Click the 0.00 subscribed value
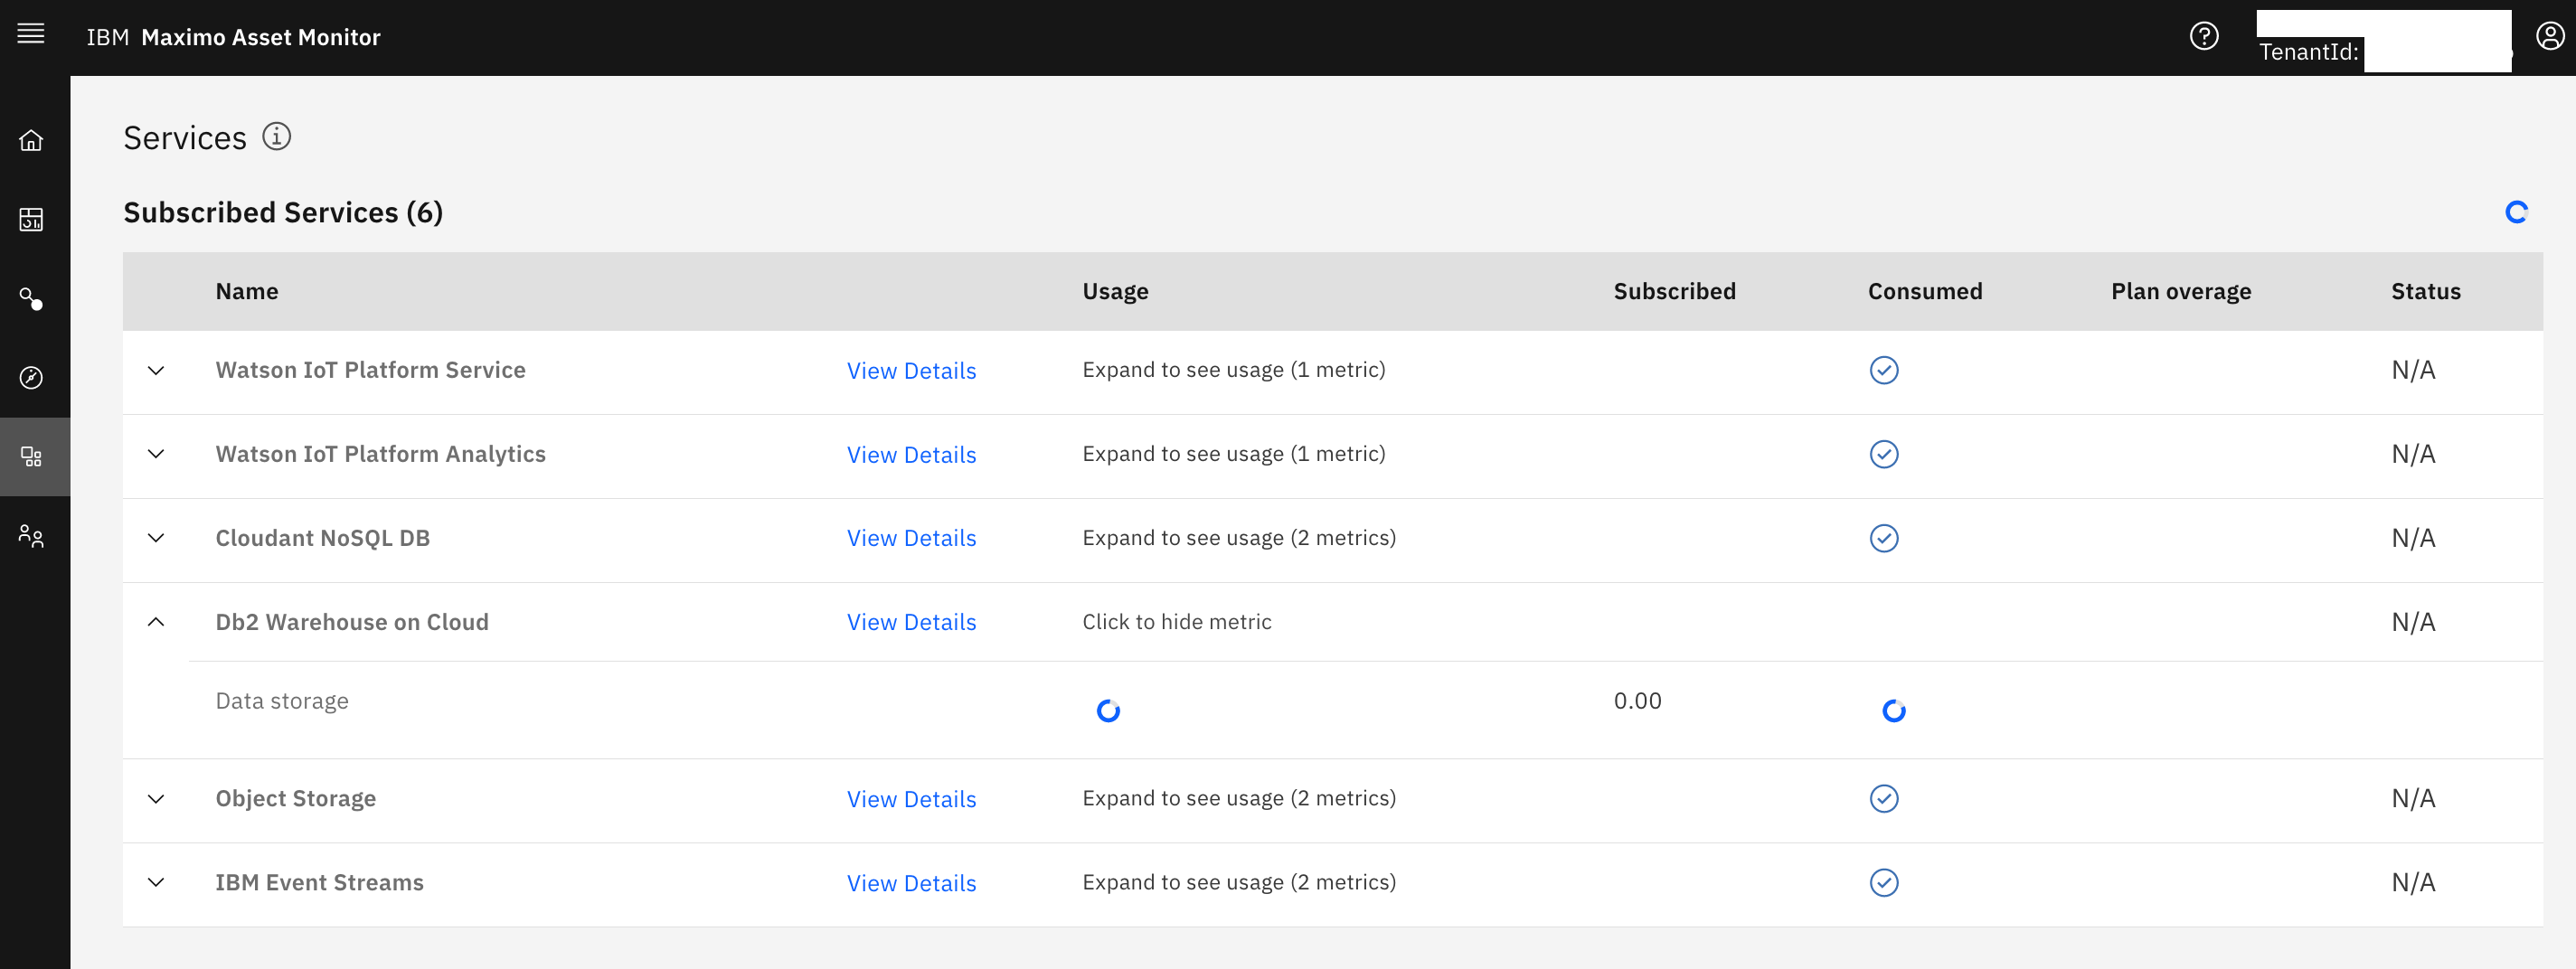2576x969 pixels. (x=1637, y=701)
